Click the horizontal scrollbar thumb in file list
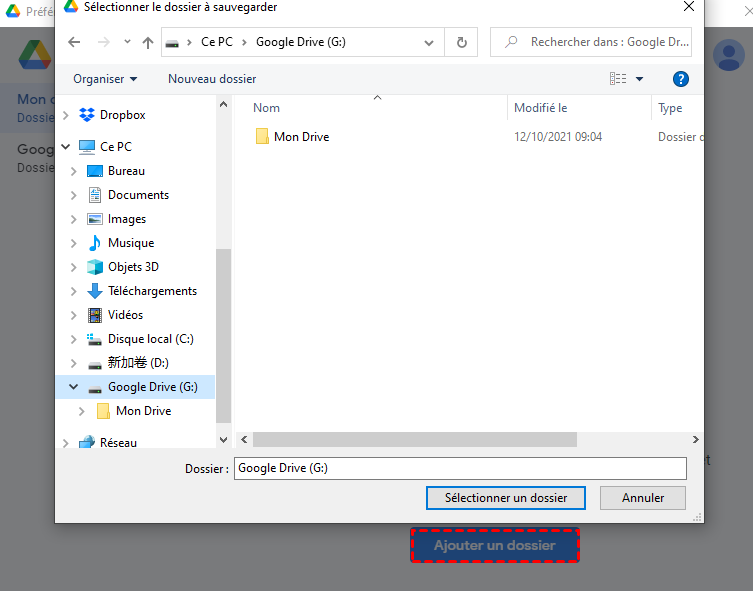The image size is (753, 591). tap(414, 439)
